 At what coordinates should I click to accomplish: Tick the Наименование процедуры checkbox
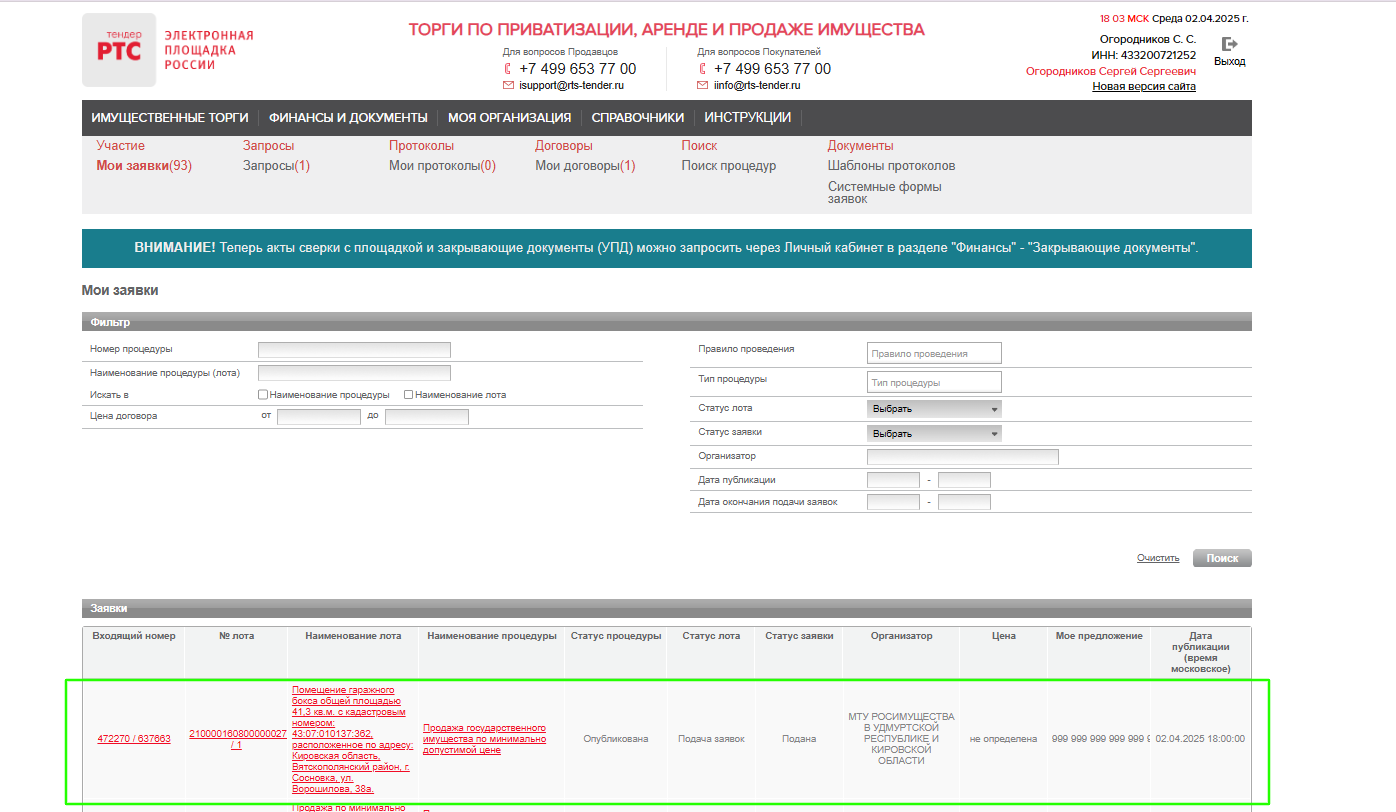pos(263,395)
